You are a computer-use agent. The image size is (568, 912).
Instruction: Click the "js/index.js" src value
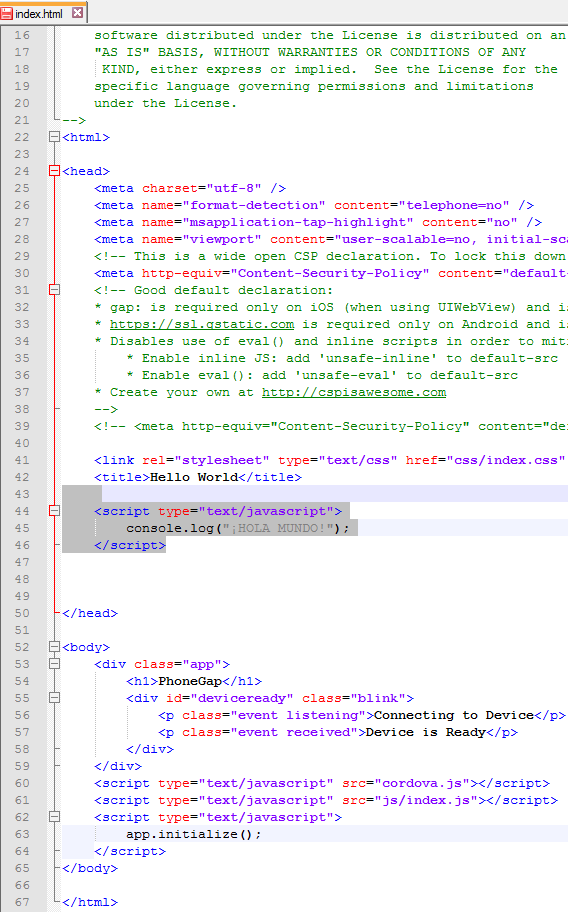[426, 800]
